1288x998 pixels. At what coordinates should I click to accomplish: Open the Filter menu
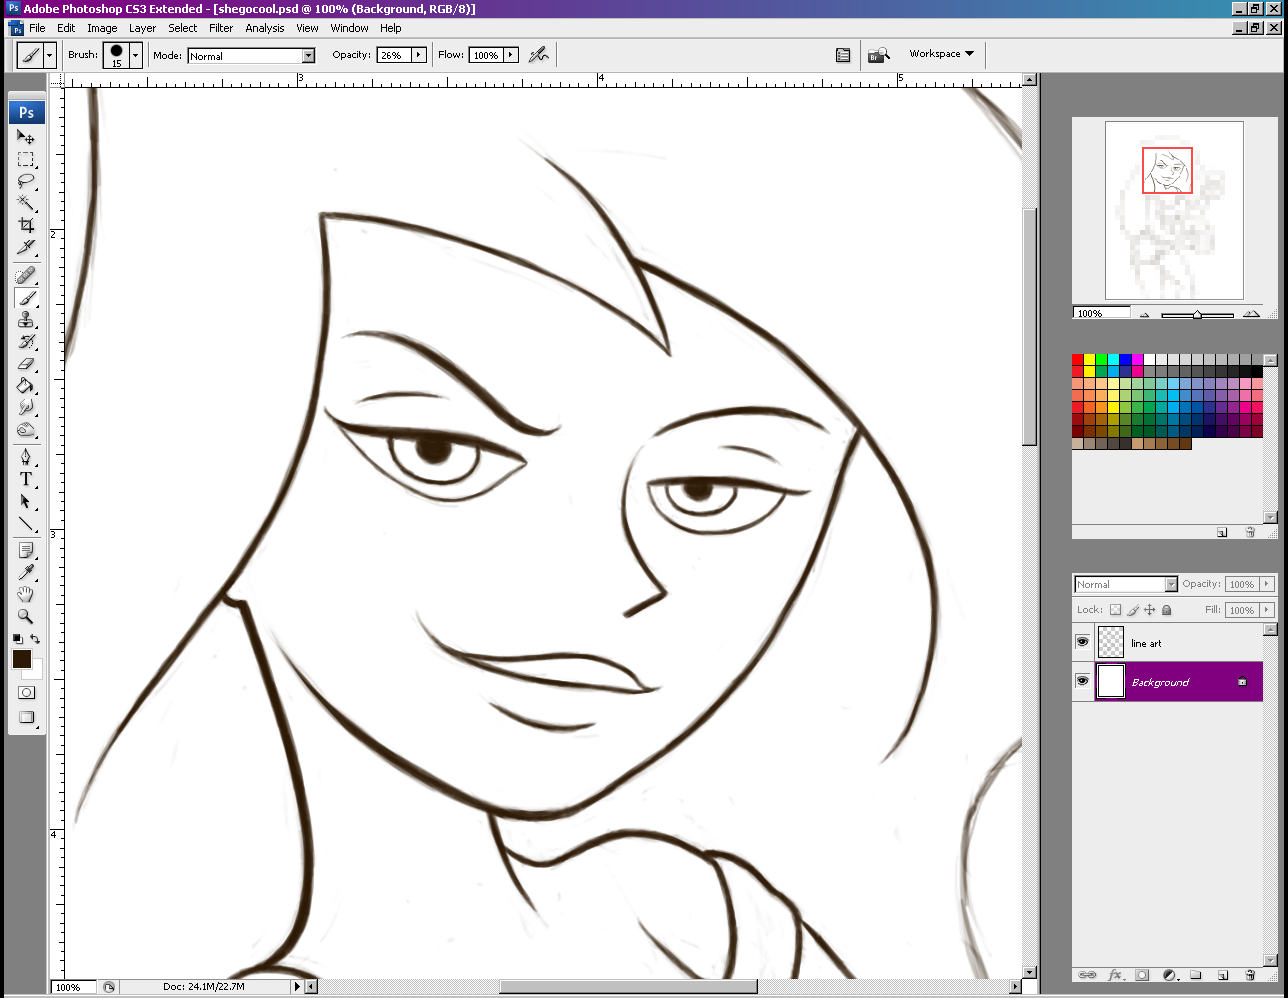coord(221,28)
